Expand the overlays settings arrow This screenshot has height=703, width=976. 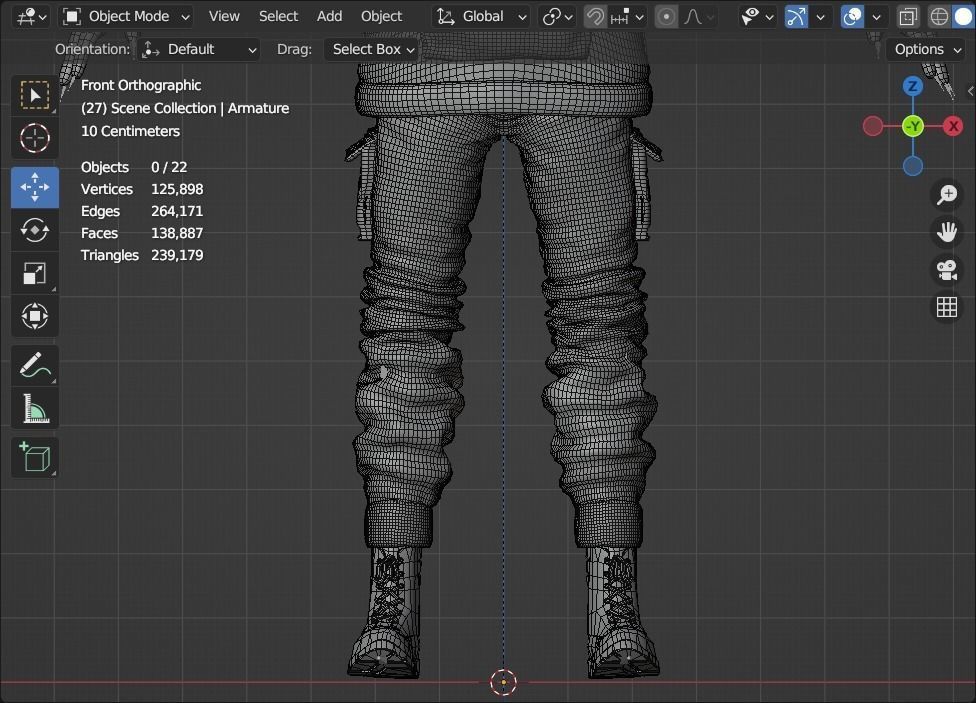click(x=876, y=17)
